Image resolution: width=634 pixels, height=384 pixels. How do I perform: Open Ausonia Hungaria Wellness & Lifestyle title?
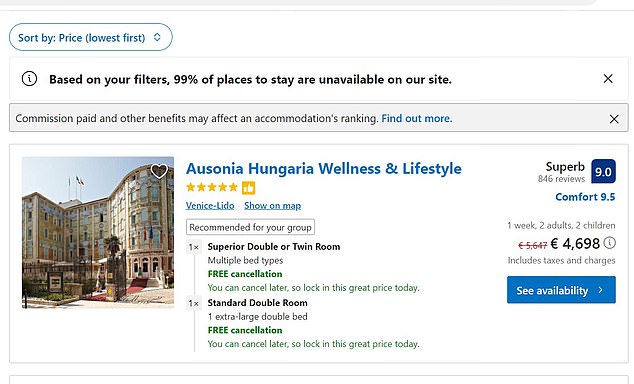(x=323, y=169)
